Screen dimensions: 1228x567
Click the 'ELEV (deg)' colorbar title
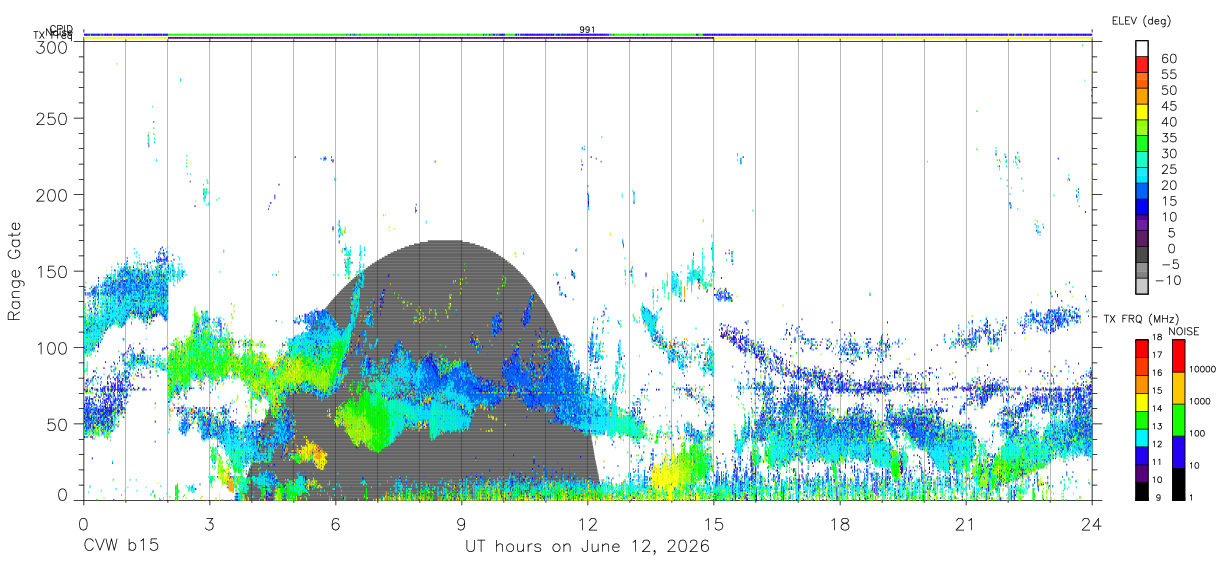pos(1140,20)
